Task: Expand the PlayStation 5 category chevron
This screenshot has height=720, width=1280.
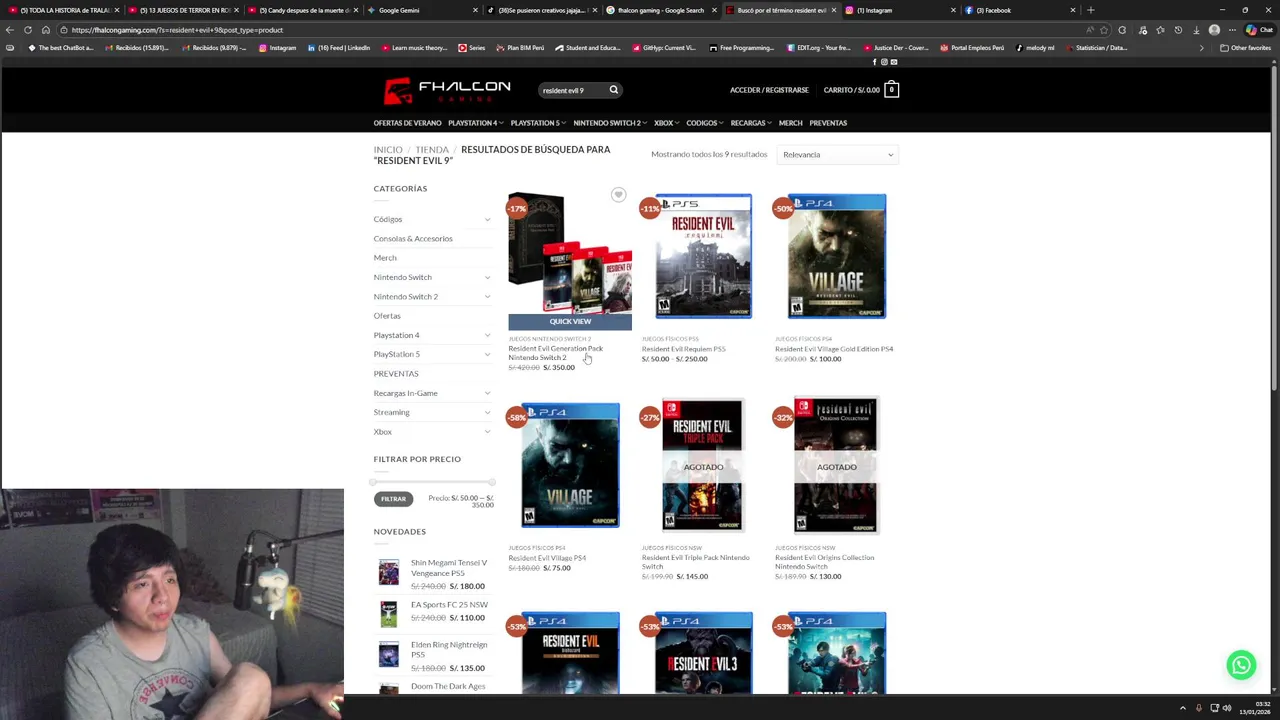Action: (488, 354)
